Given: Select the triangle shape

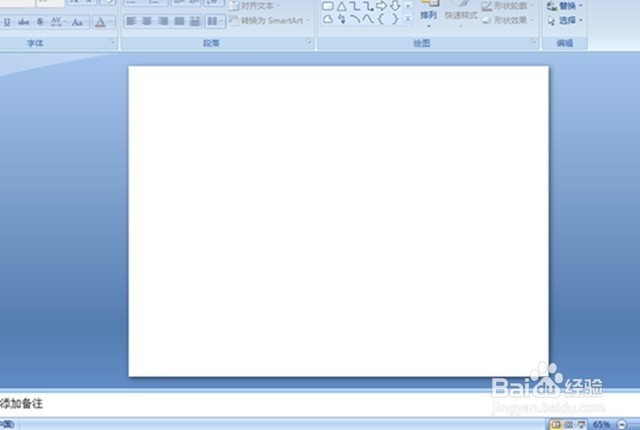Looking at the screenshot, I should click(342, 6).
